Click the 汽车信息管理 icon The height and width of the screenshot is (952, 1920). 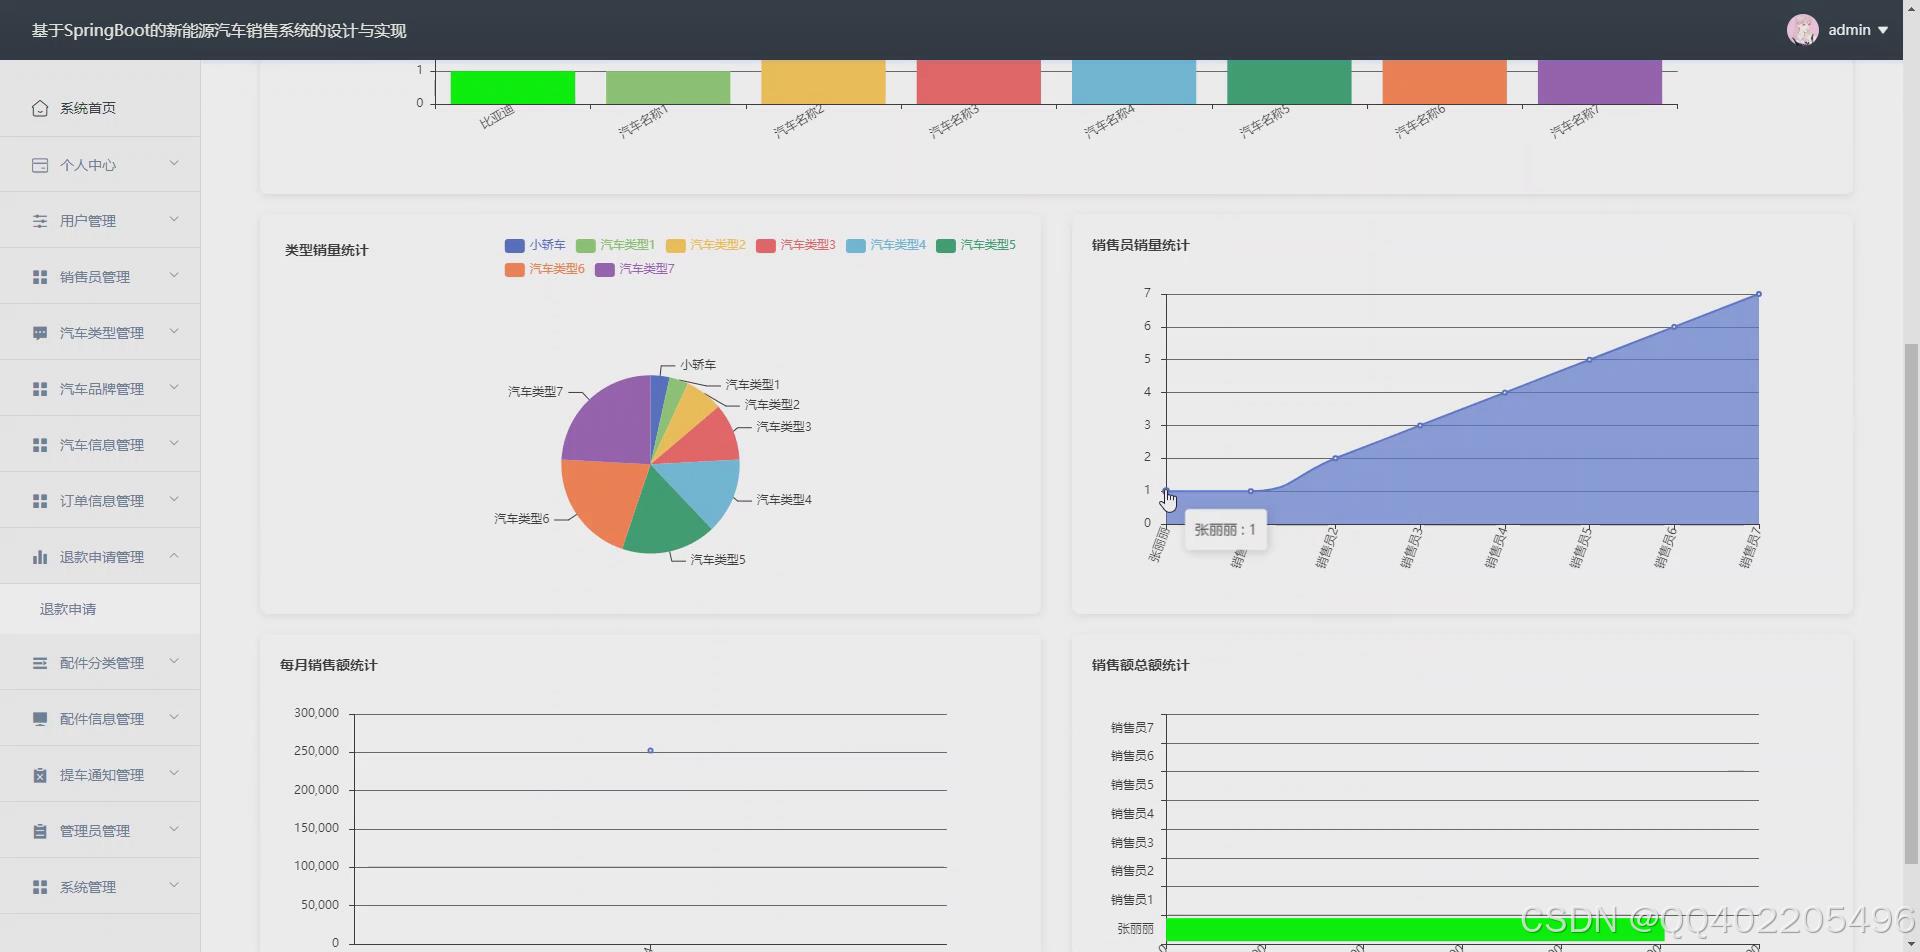tap(41, 444)
